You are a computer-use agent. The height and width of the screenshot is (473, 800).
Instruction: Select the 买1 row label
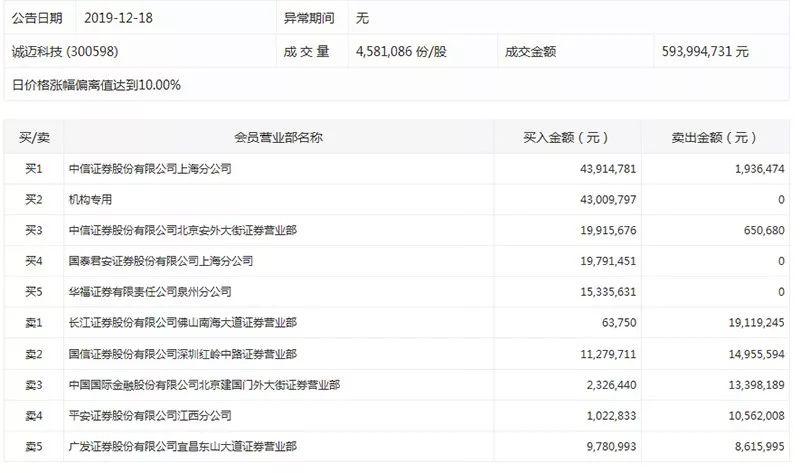(34, 169)
